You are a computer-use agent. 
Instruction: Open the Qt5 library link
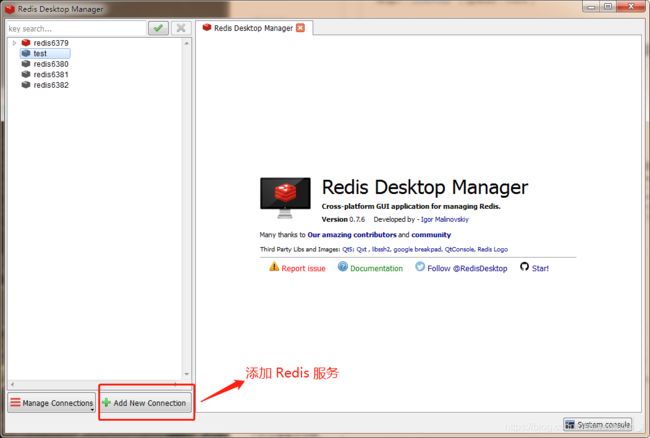click(x=347, y=249)
